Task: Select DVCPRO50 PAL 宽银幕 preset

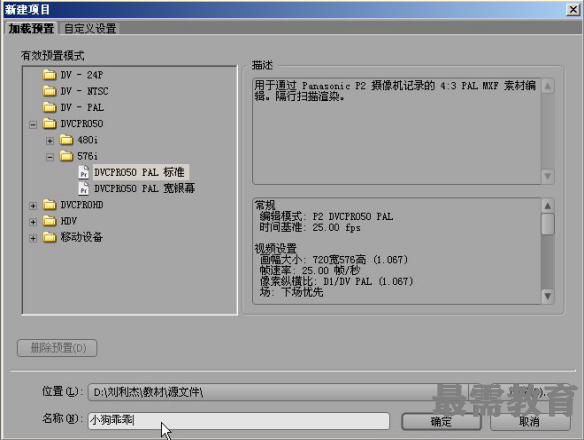Action: pos(145,189)
